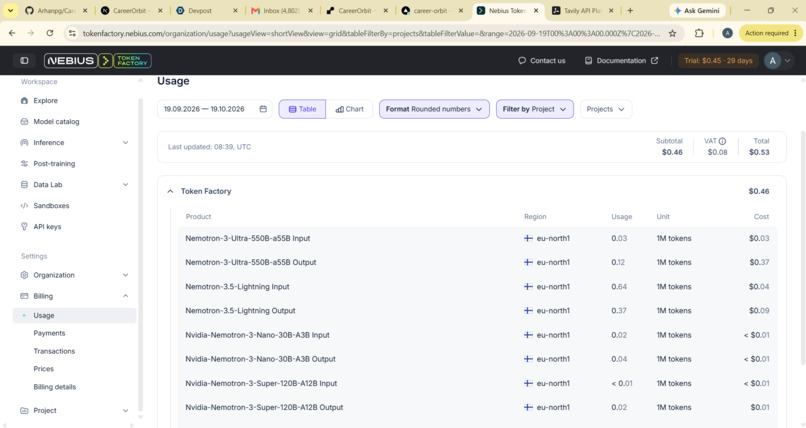Viewport: 806px width, 428px height.
Task: Click the Nebius Token Factory logo
Action: pos(98,61)
